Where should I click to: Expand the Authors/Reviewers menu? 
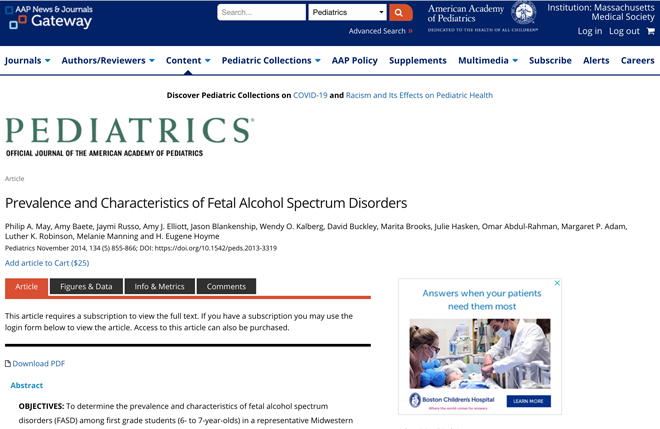point(108,60)
